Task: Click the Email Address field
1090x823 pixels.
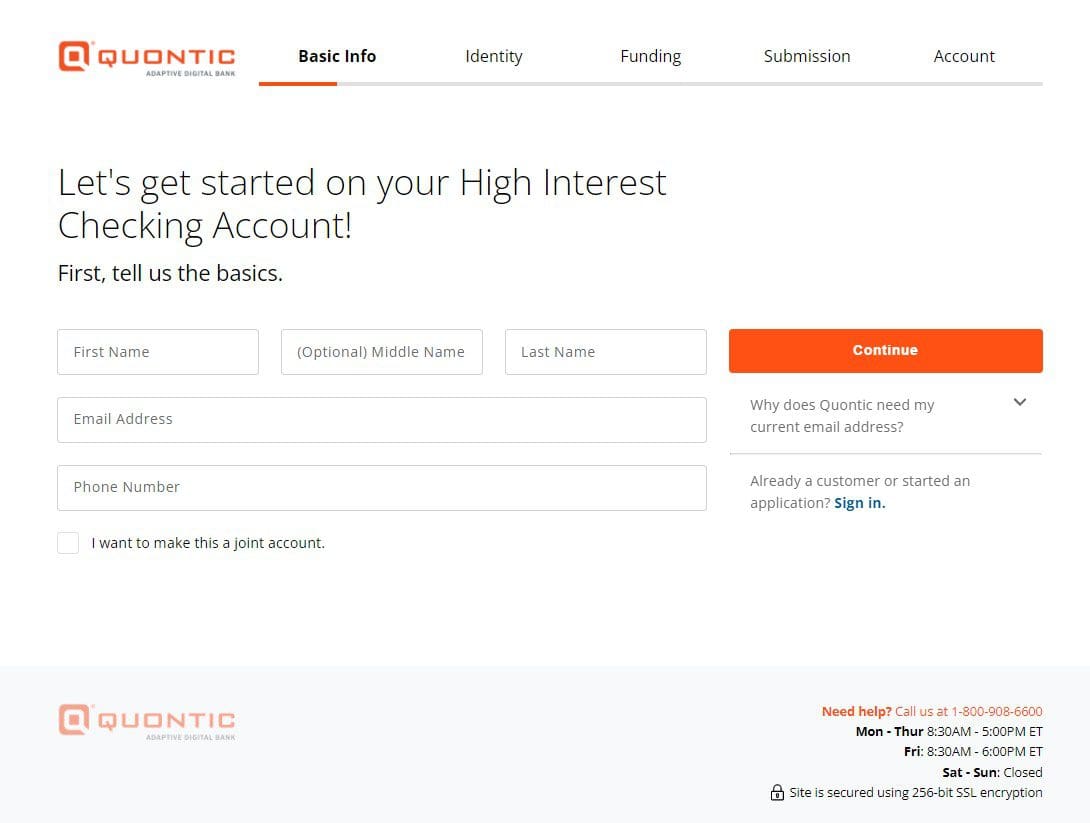Action: [381, 419]
